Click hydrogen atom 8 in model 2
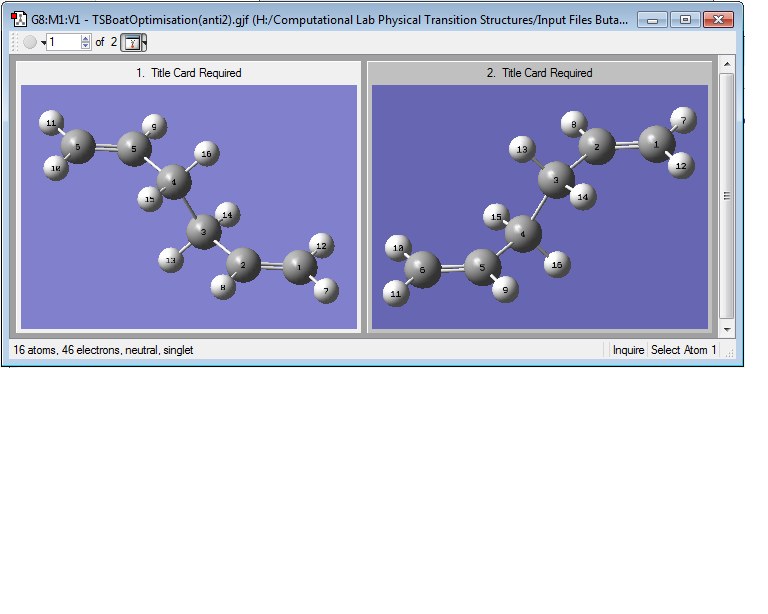The height and width of the screenshot is (614, 768). (574, 124)
